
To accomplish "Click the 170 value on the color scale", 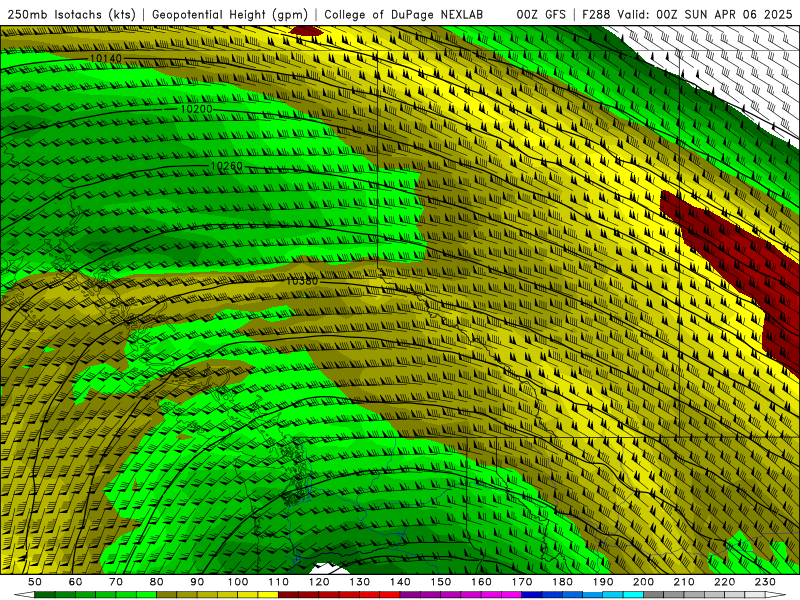I will click(522, 582).
